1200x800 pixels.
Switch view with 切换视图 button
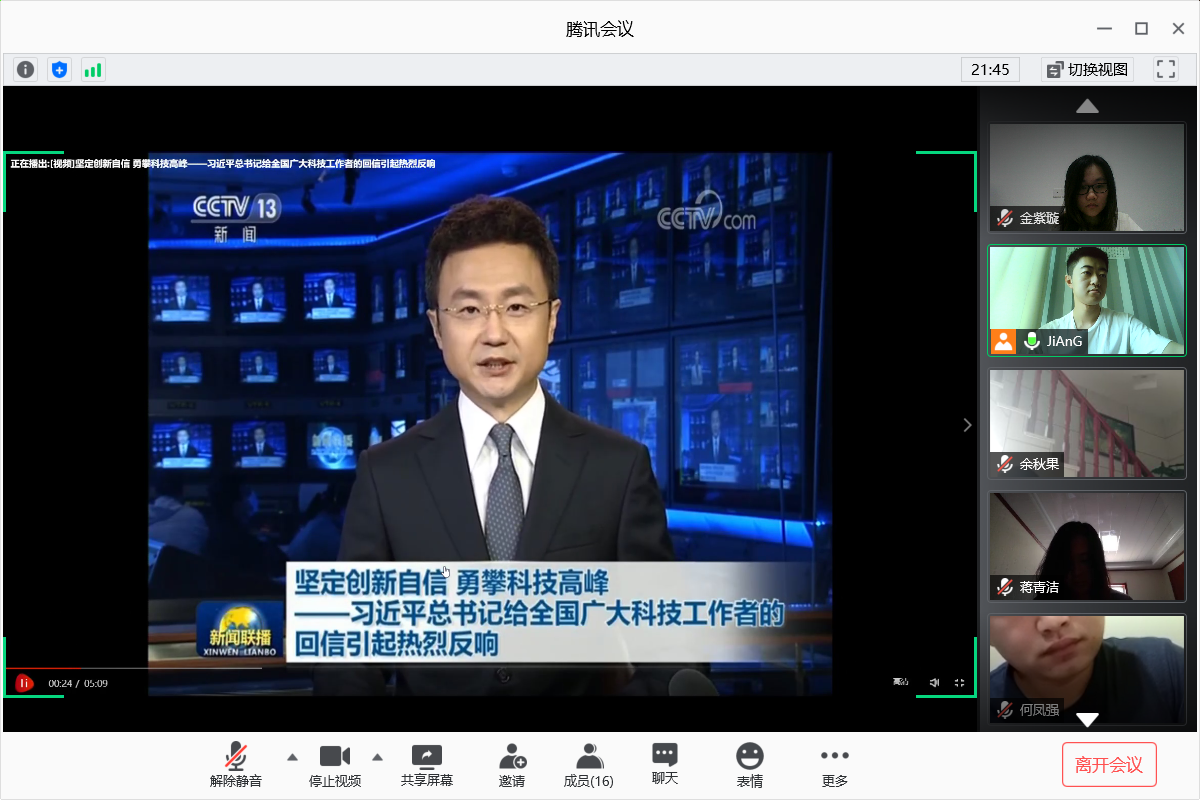(x=1087, y=70)
